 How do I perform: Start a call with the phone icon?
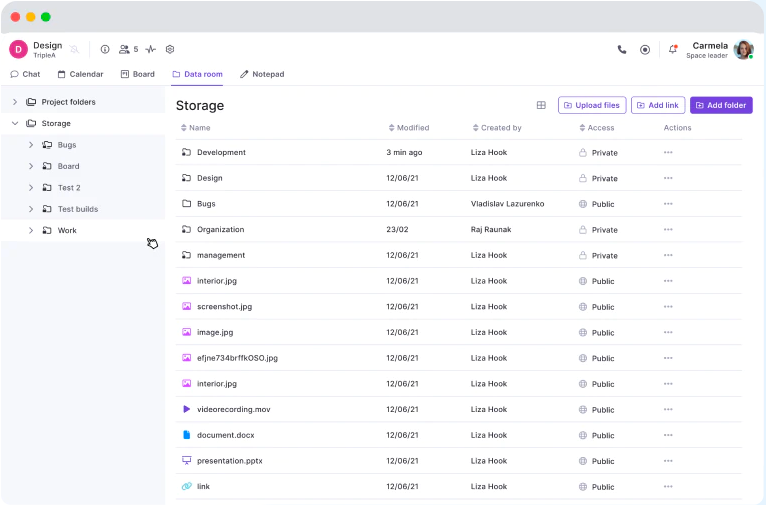pyautogui.click(x=622, y=49)
